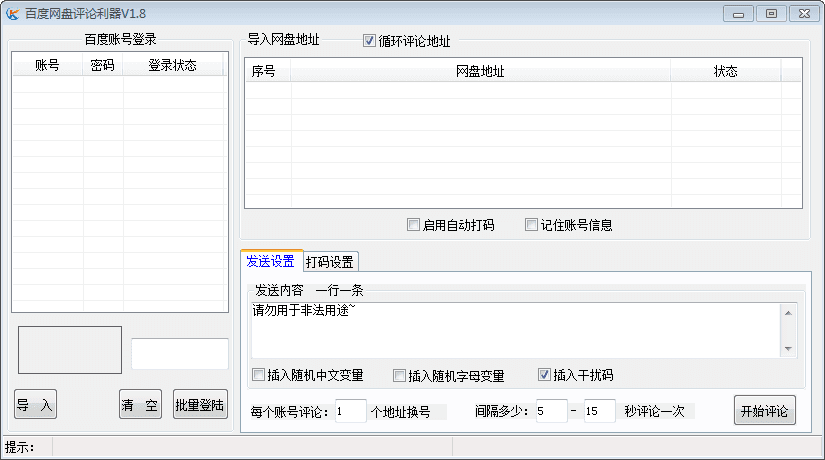Toggle 插入随机中文变量 checkbox

point(259,375)
